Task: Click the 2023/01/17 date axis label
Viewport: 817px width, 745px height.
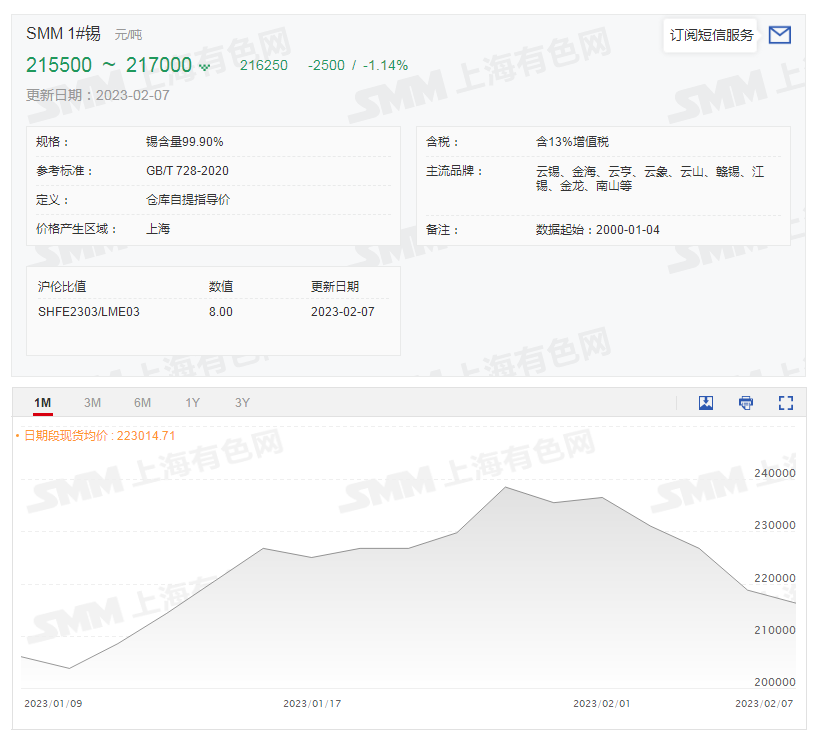Action: pos(312,704)
